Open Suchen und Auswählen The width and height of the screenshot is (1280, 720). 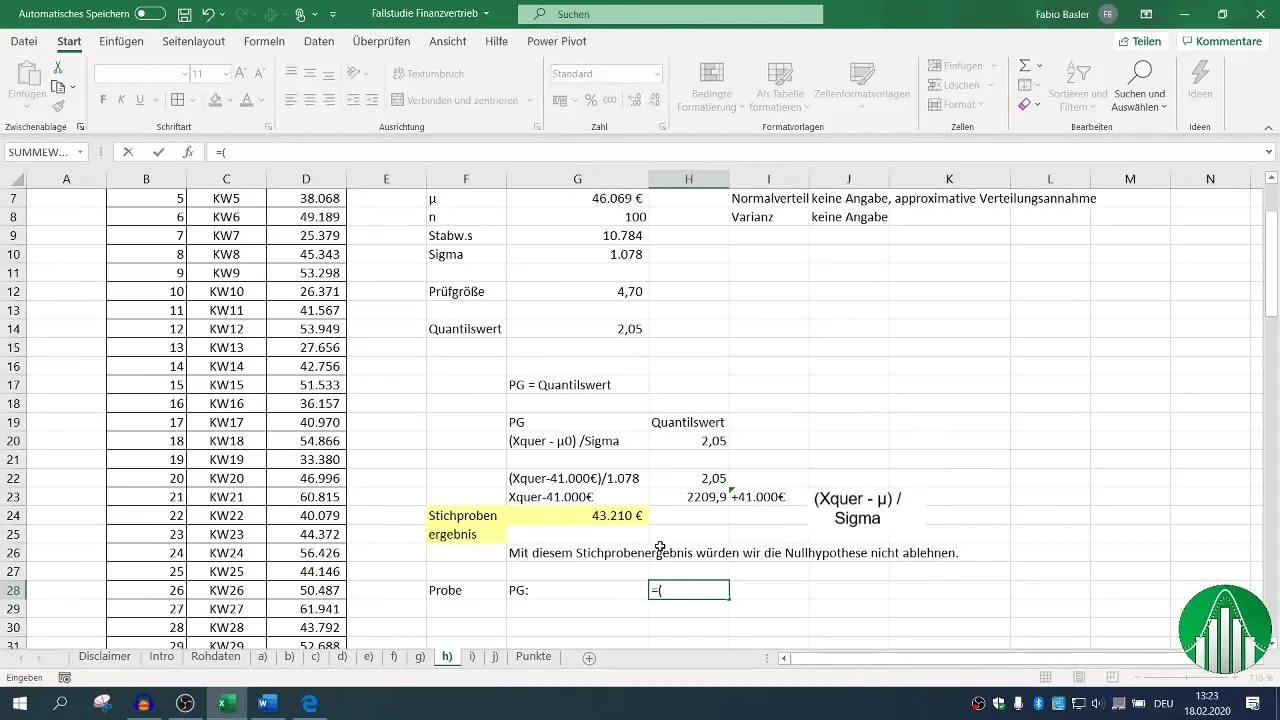[1139, 87]
